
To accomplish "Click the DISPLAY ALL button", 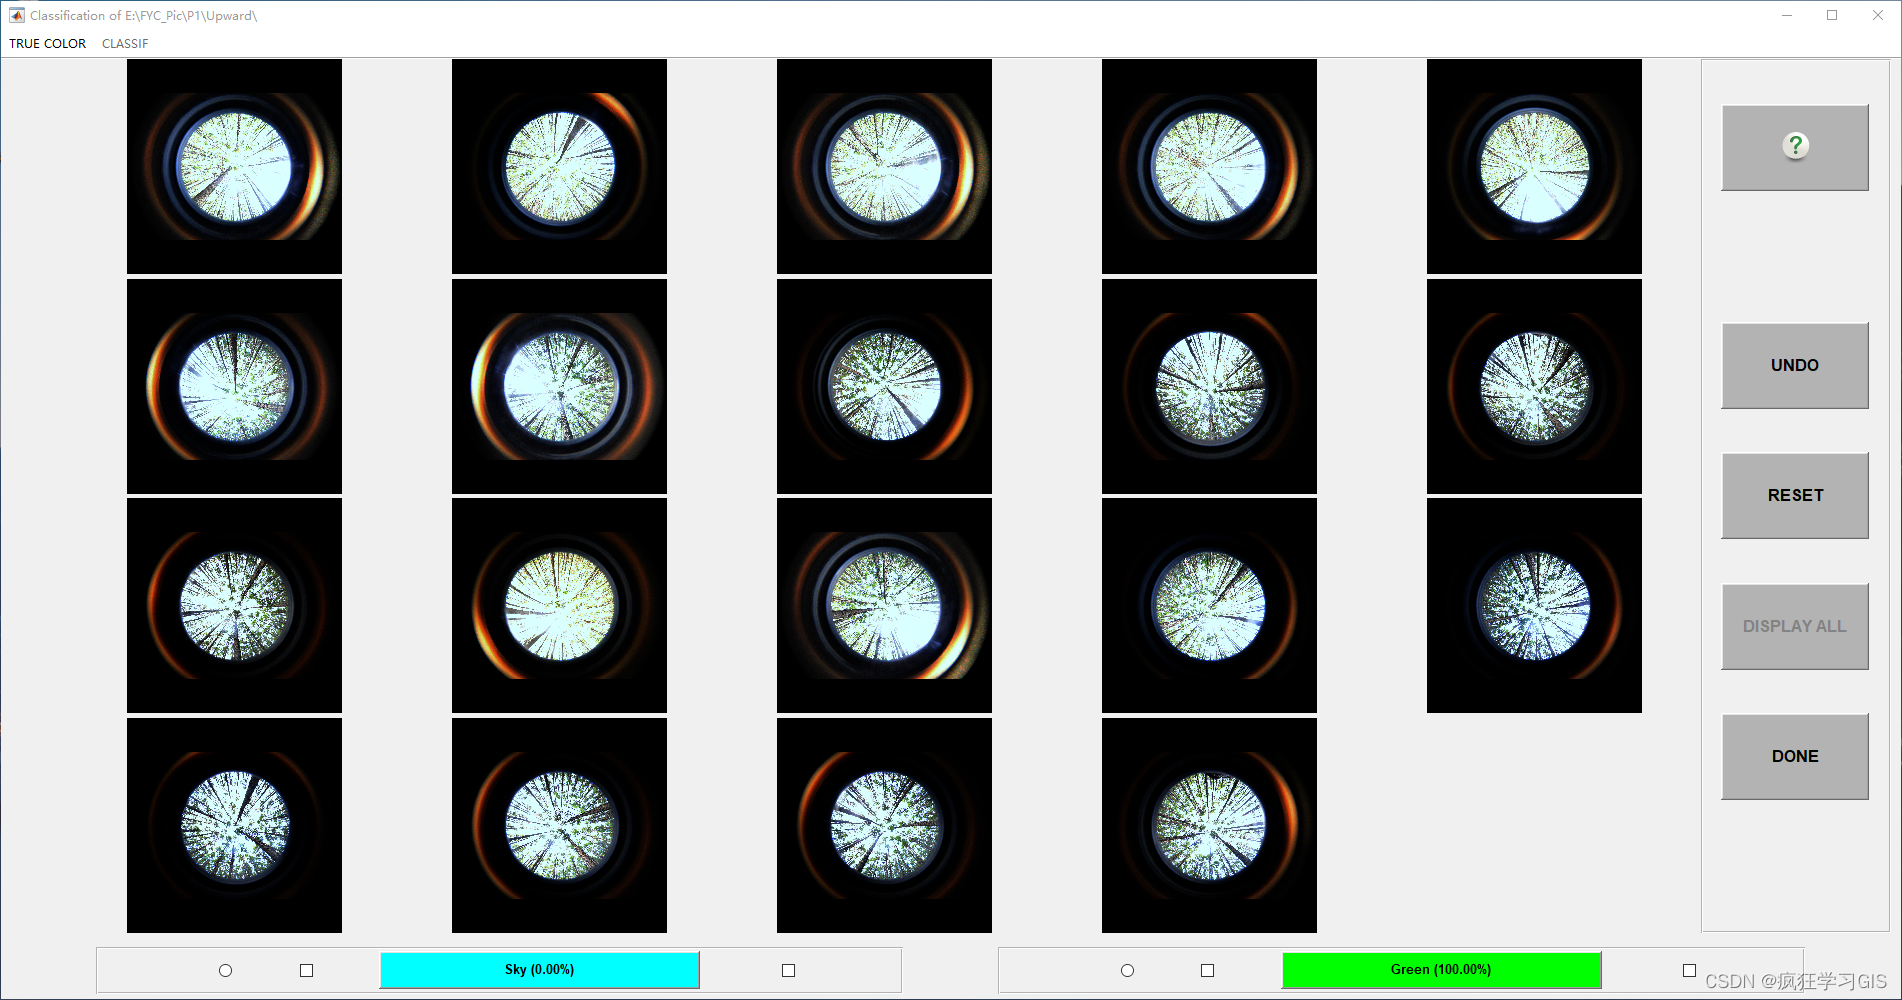I will tap(1795, 626).
